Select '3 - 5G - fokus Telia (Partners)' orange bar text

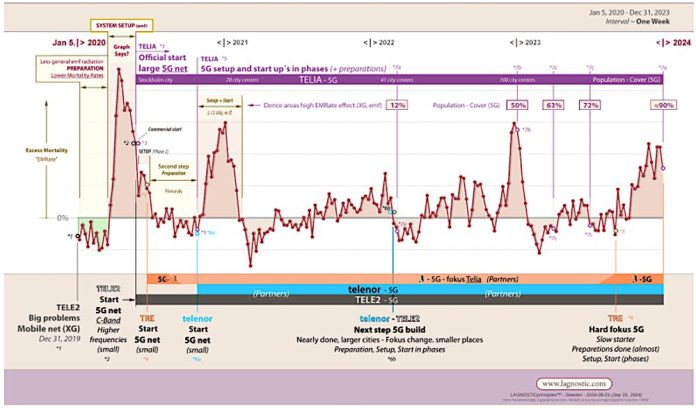[x=468, y=279]
